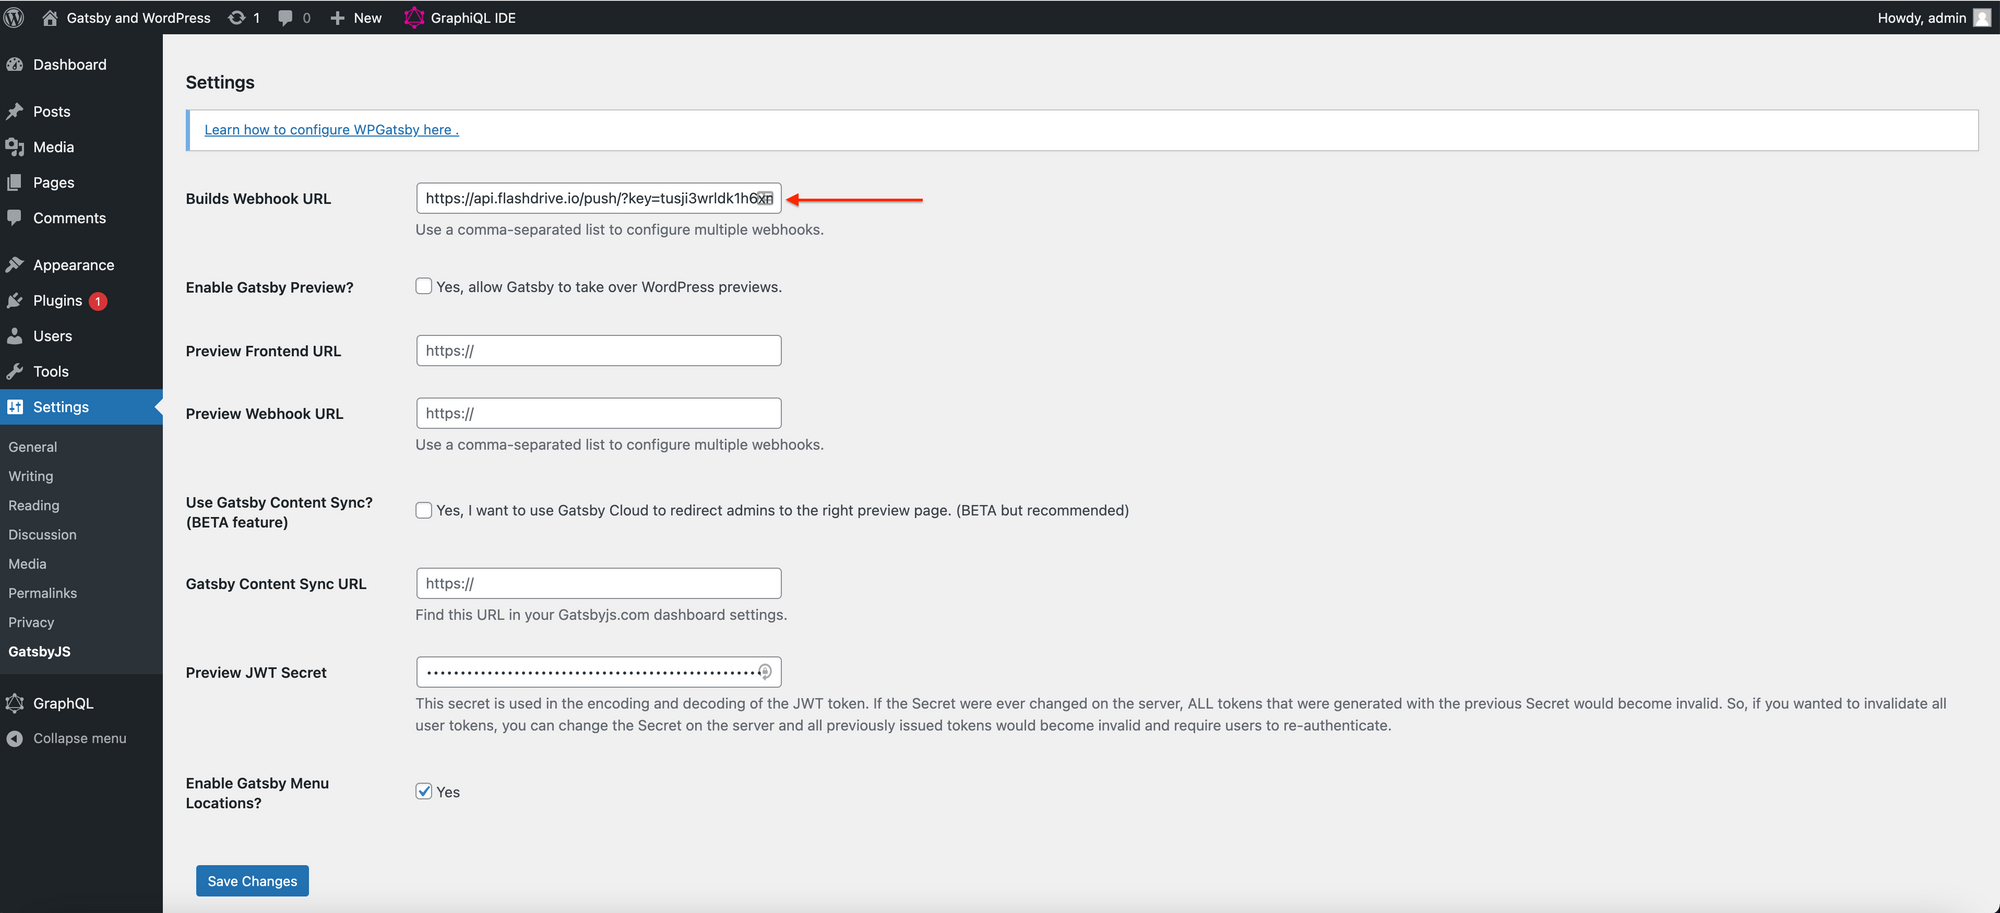This screenshot has width=2000, height=913.
Task: Focus the Preview Frontend URL field
Action: click(598, 350)
